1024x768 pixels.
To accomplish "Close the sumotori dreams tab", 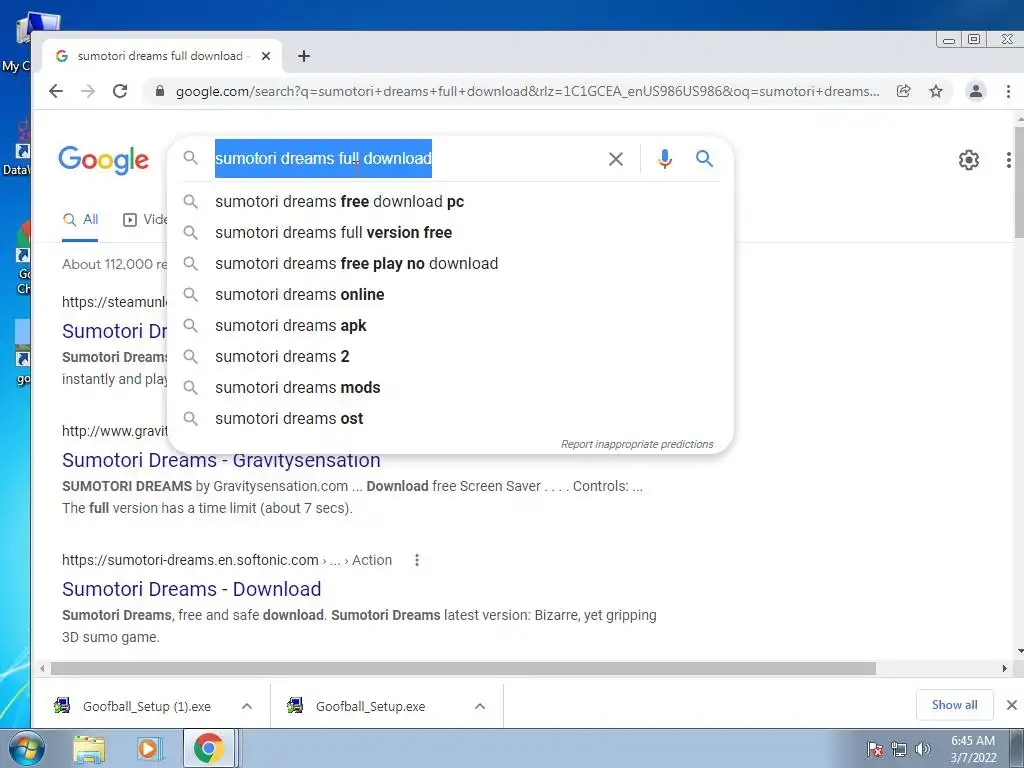I will coord(266,56).
